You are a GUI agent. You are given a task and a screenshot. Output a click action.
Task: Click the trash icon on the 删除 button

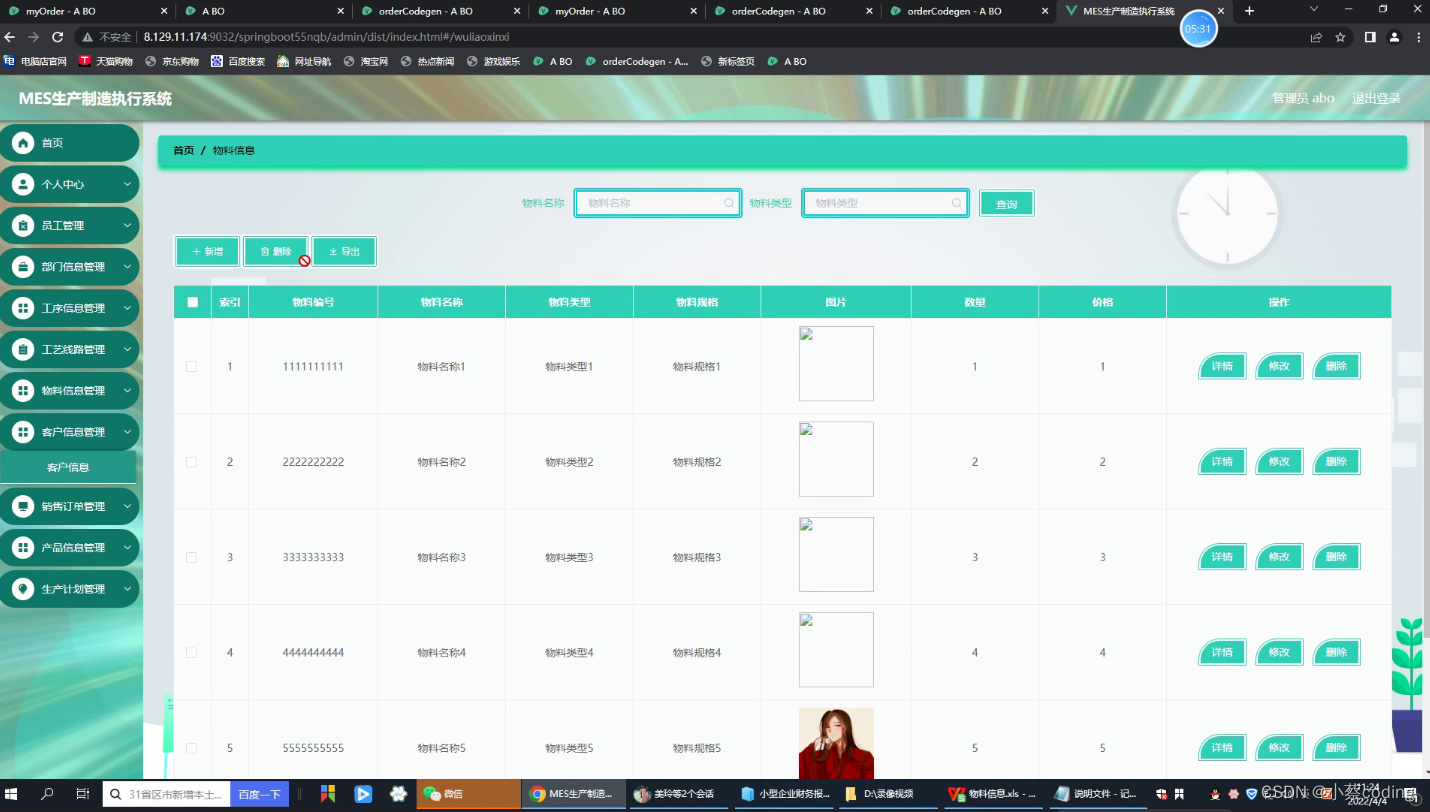pyautogui.click(x=264, y=251)
